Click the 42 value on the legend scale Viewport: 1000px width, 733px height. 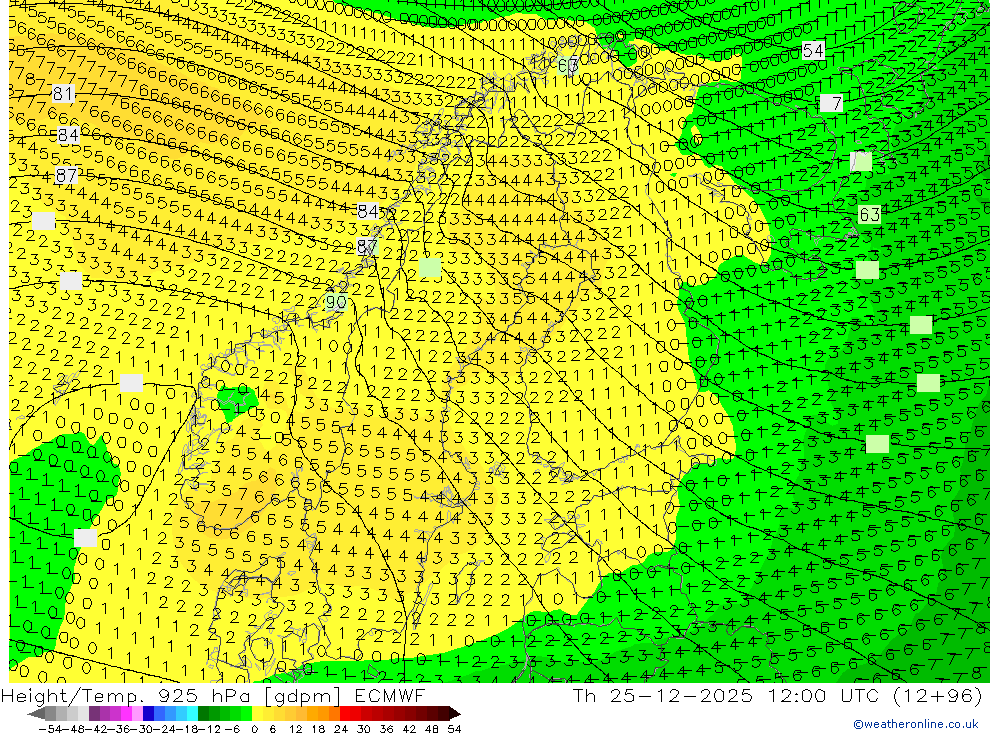(x=409, y=729)
